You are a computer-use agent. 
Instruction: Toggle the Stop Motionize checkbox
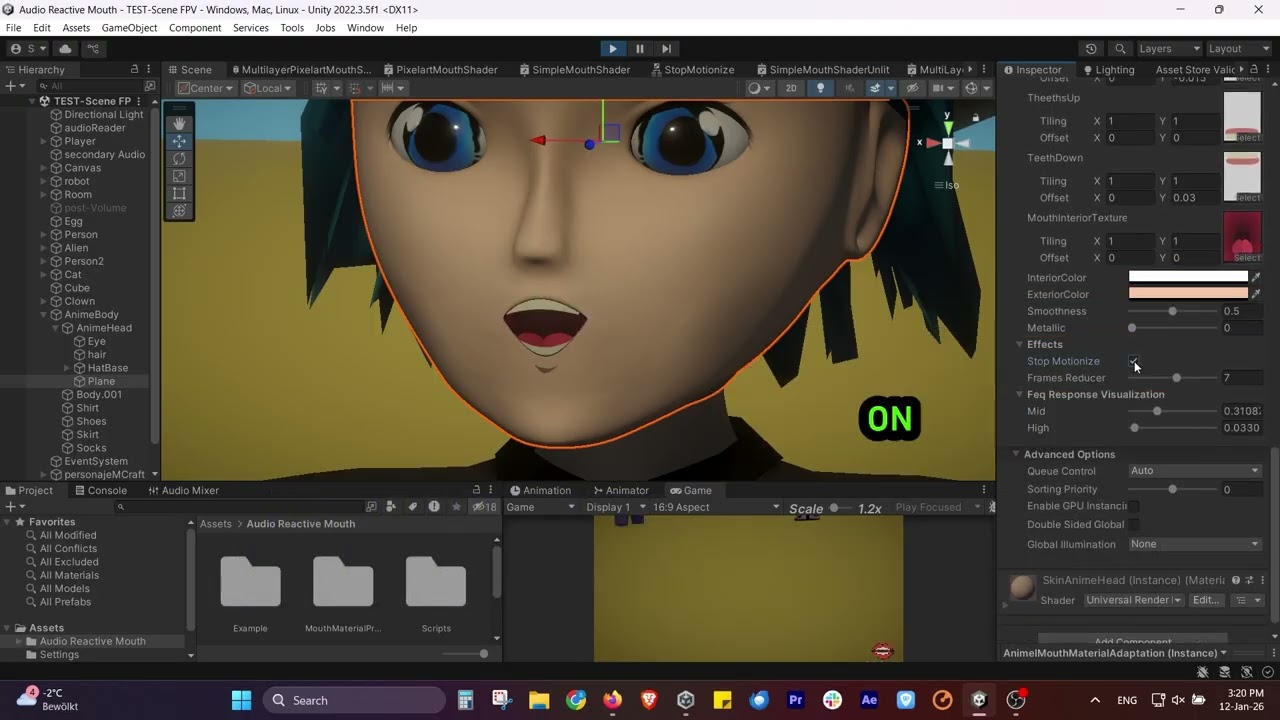click(1134, 361)
